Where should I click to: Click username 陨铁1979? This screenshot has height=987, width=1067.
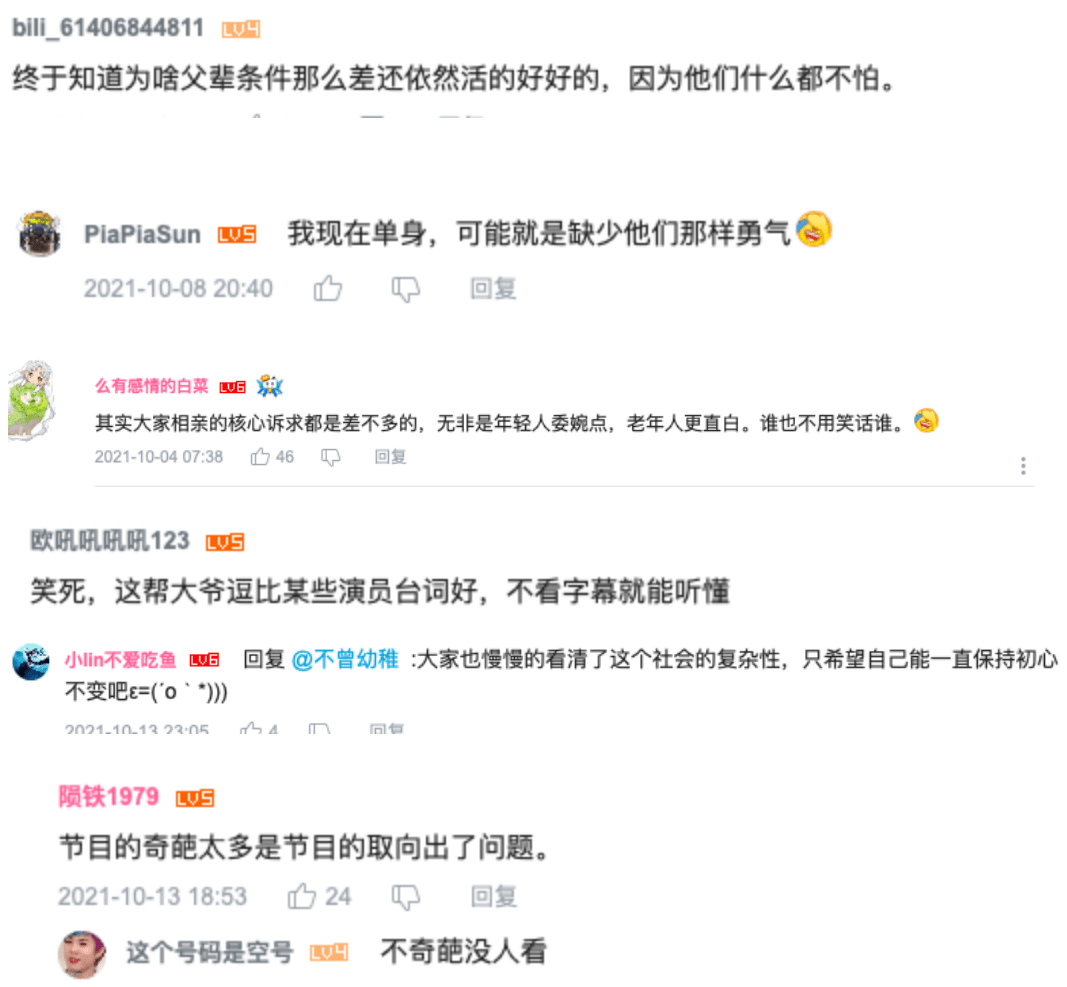[109, 796]
